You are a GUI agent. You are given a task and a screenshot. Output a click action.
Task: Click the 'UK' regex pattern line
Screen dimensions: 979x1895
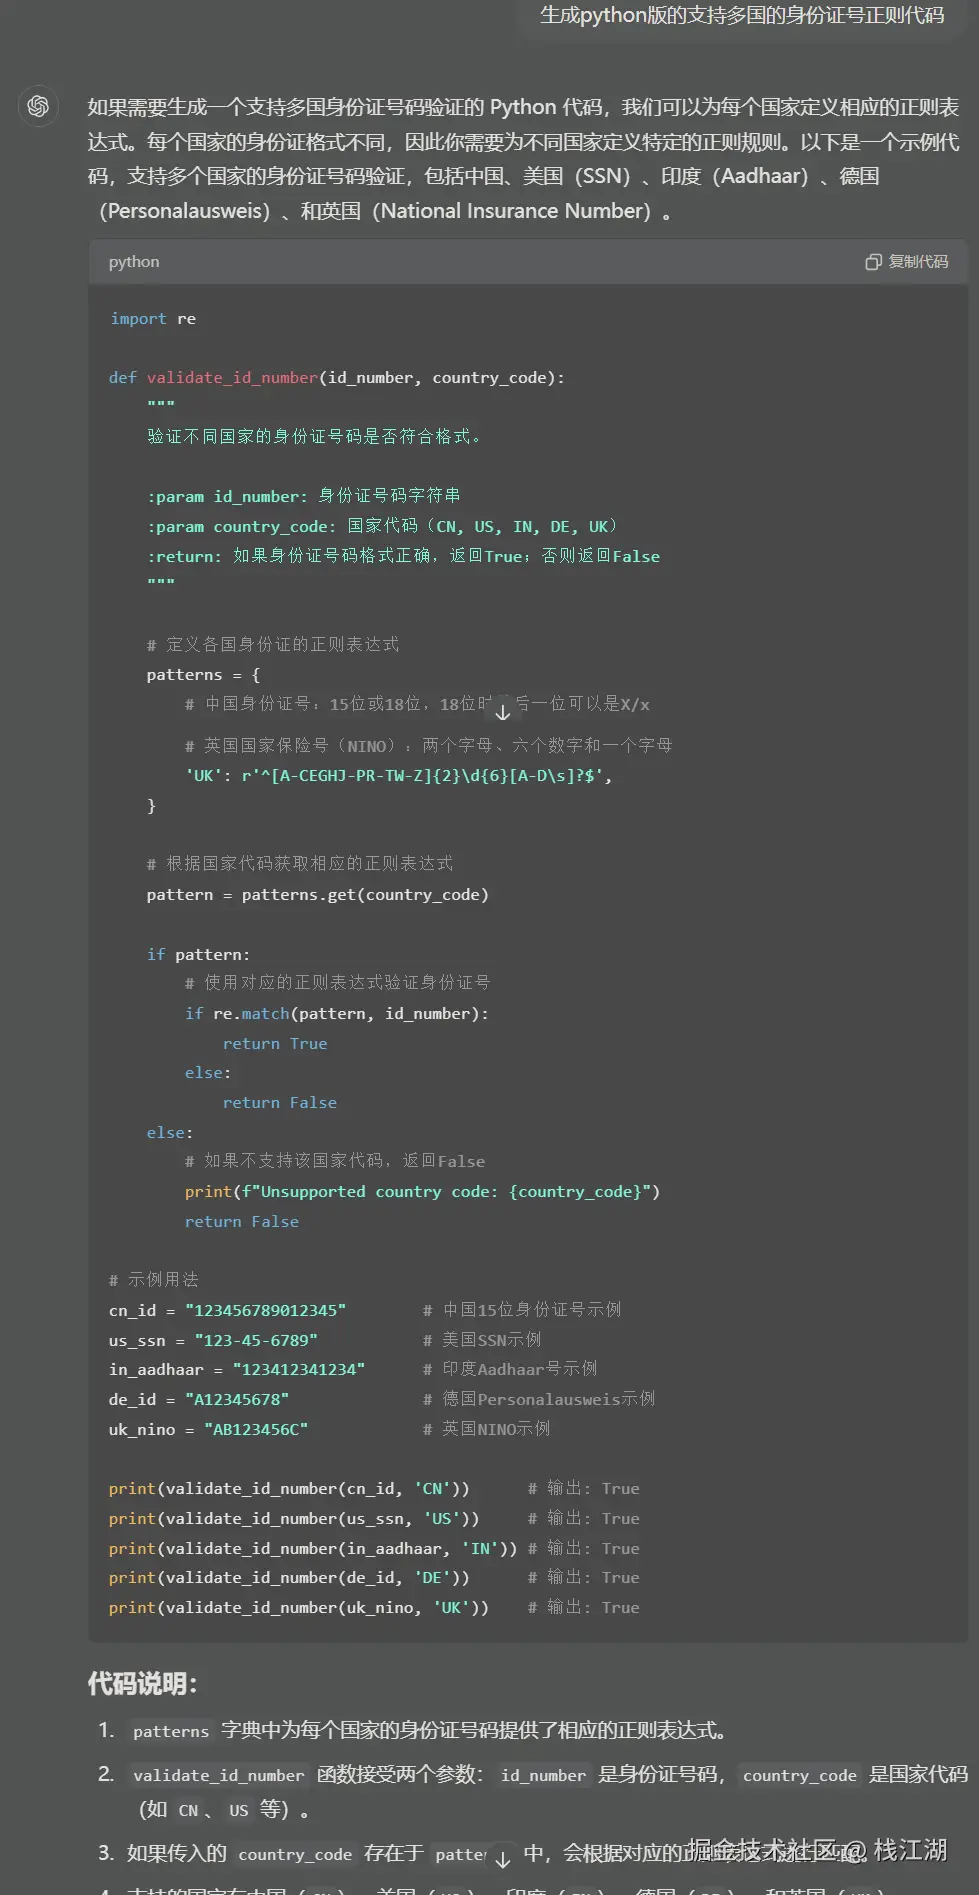398,776
